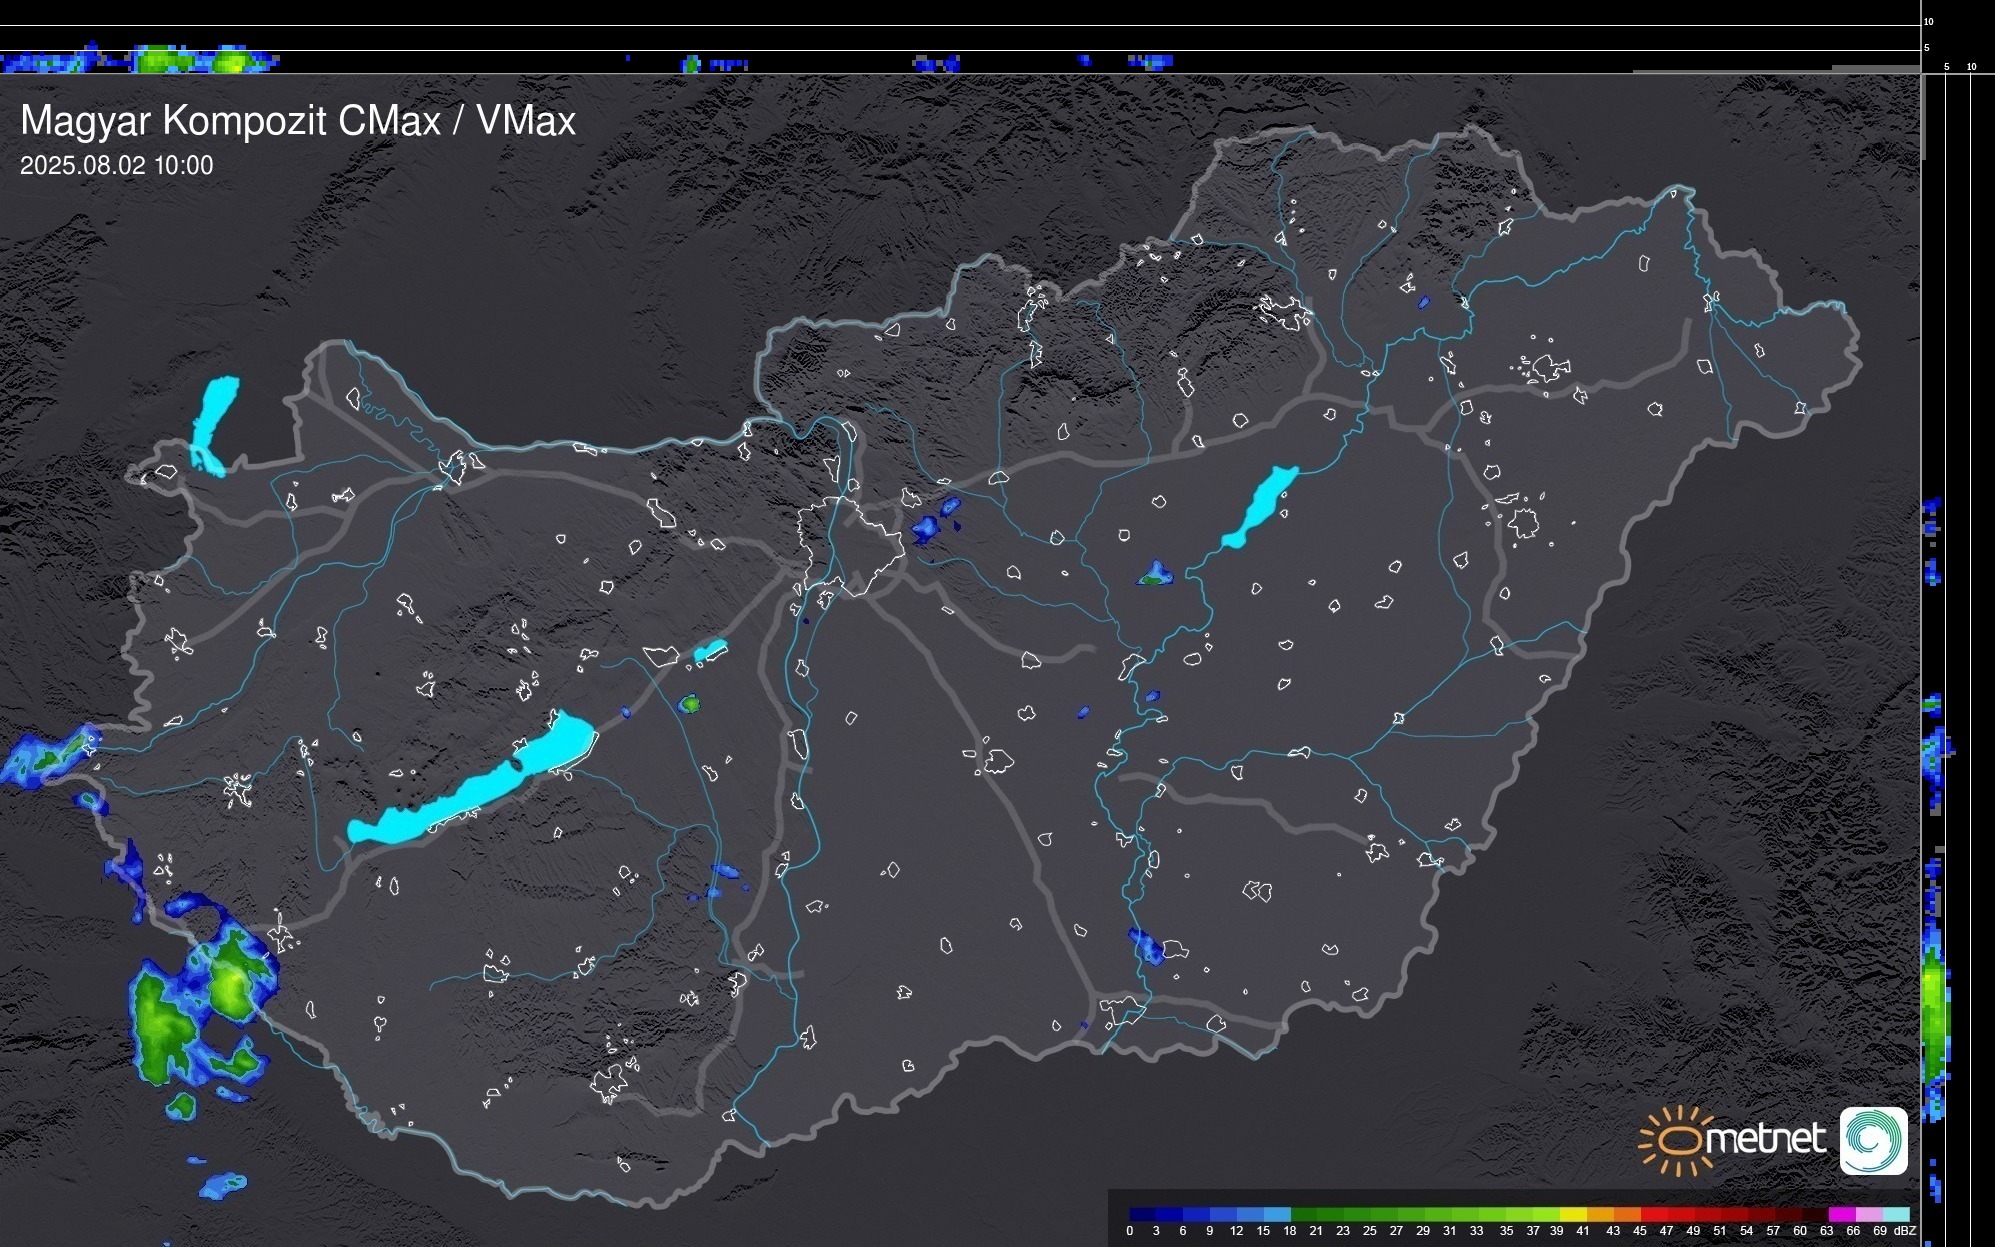The image size is (1995, 1247).
Task: Click the dBZ unit label in the legend
Action: (1905, 1231)
